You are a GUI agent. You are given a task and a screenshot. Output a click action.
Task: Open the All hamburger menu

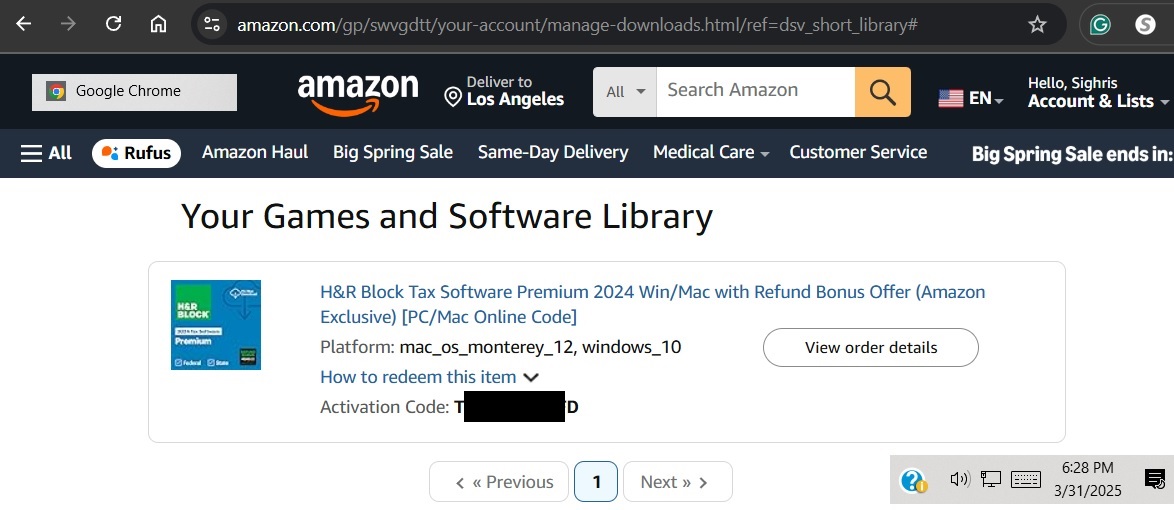click(x=46, y=153)
